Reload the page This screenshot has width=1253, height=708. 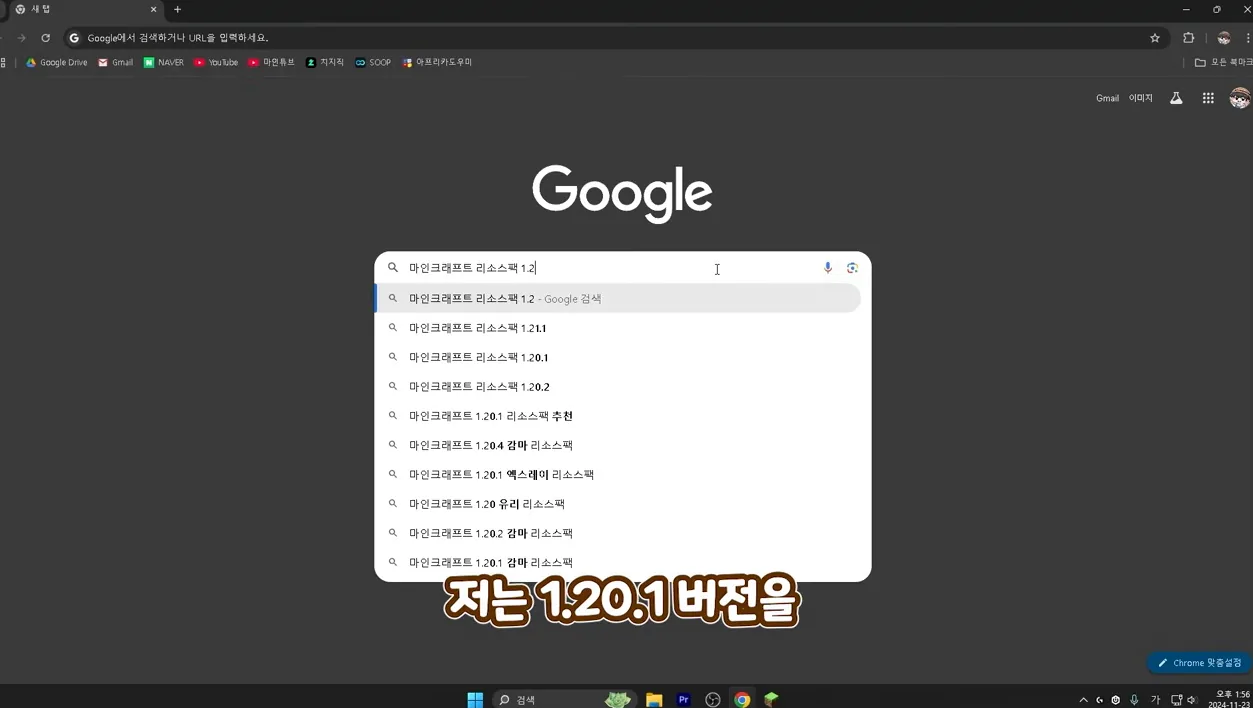pos(45,38)
